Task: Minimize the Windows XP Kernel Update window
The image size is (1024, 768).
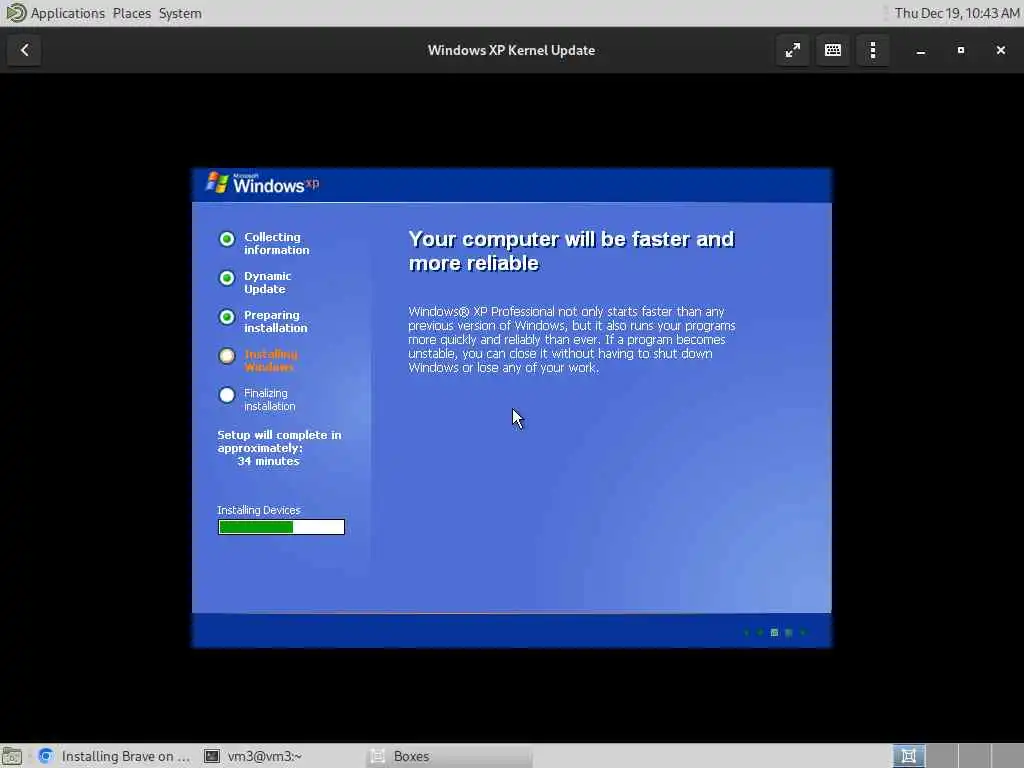Action: (x=921, y=50)
